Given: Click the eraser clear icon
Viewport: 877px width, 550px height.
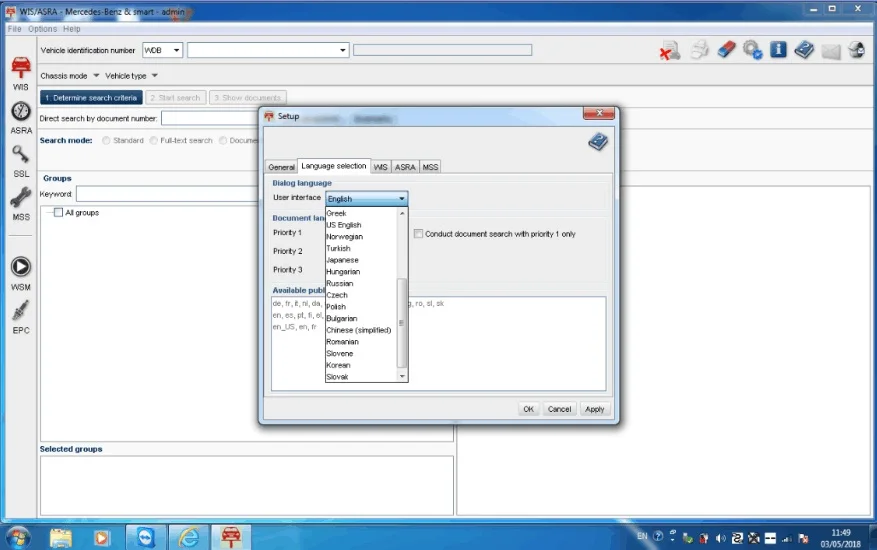Looking at the screenshot, I should pyautogui.click(x=726, y=50).
